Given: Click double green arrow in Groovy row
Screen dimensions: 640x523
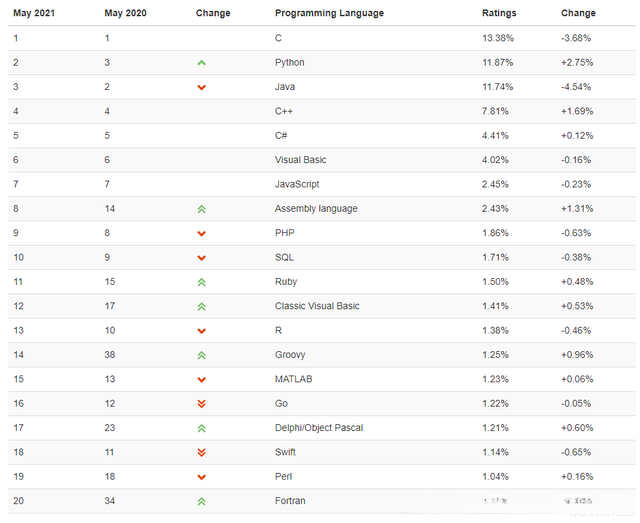Looking at the screenshot, I should click(x=202, y=355).
